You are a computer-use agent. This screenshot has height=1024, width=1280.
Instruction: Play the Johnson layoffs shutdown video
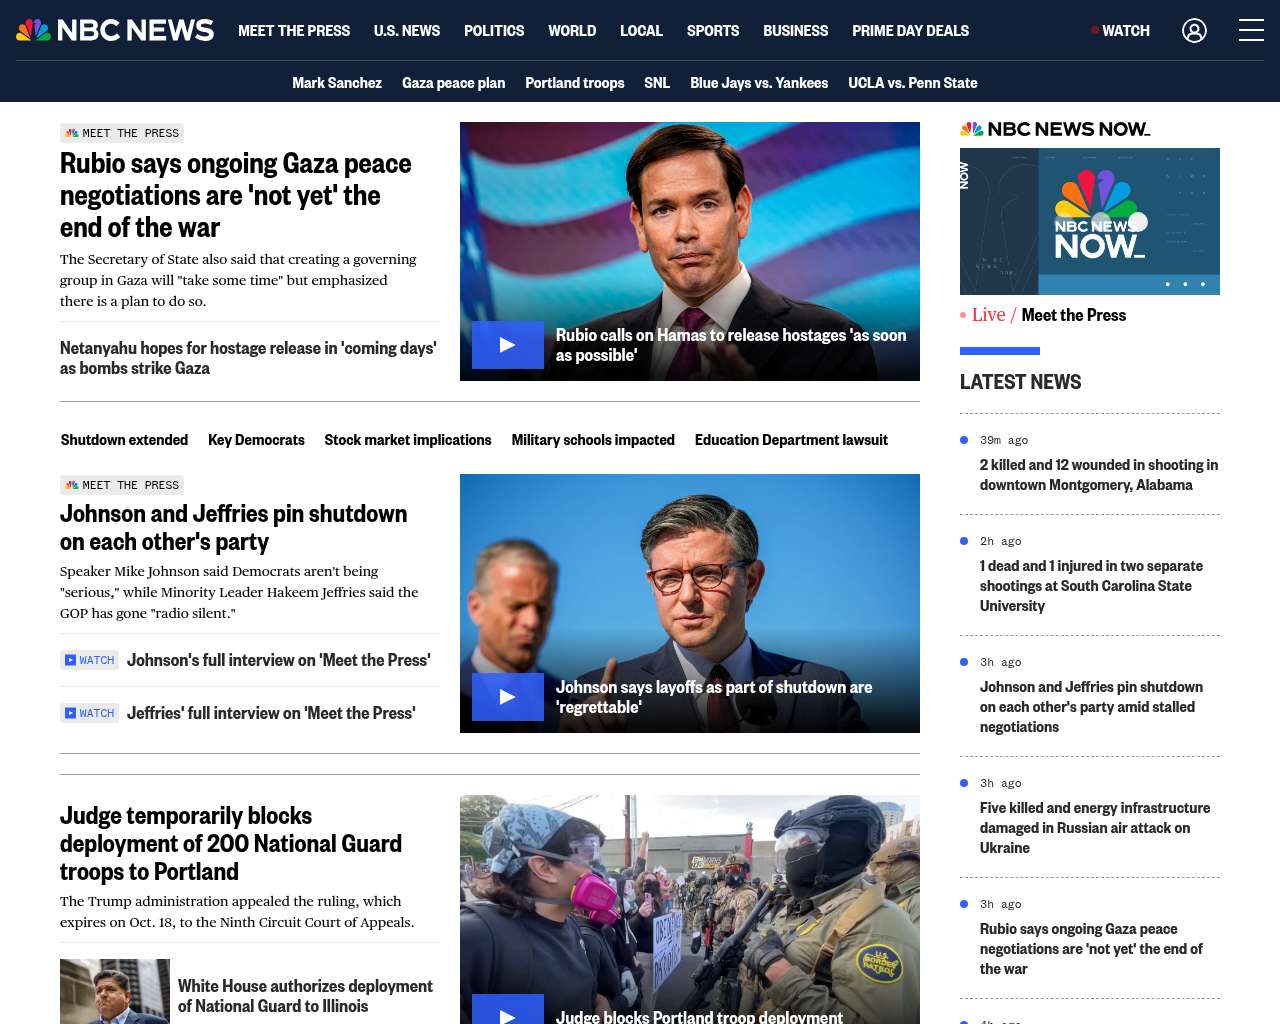(x=508, y=697)
